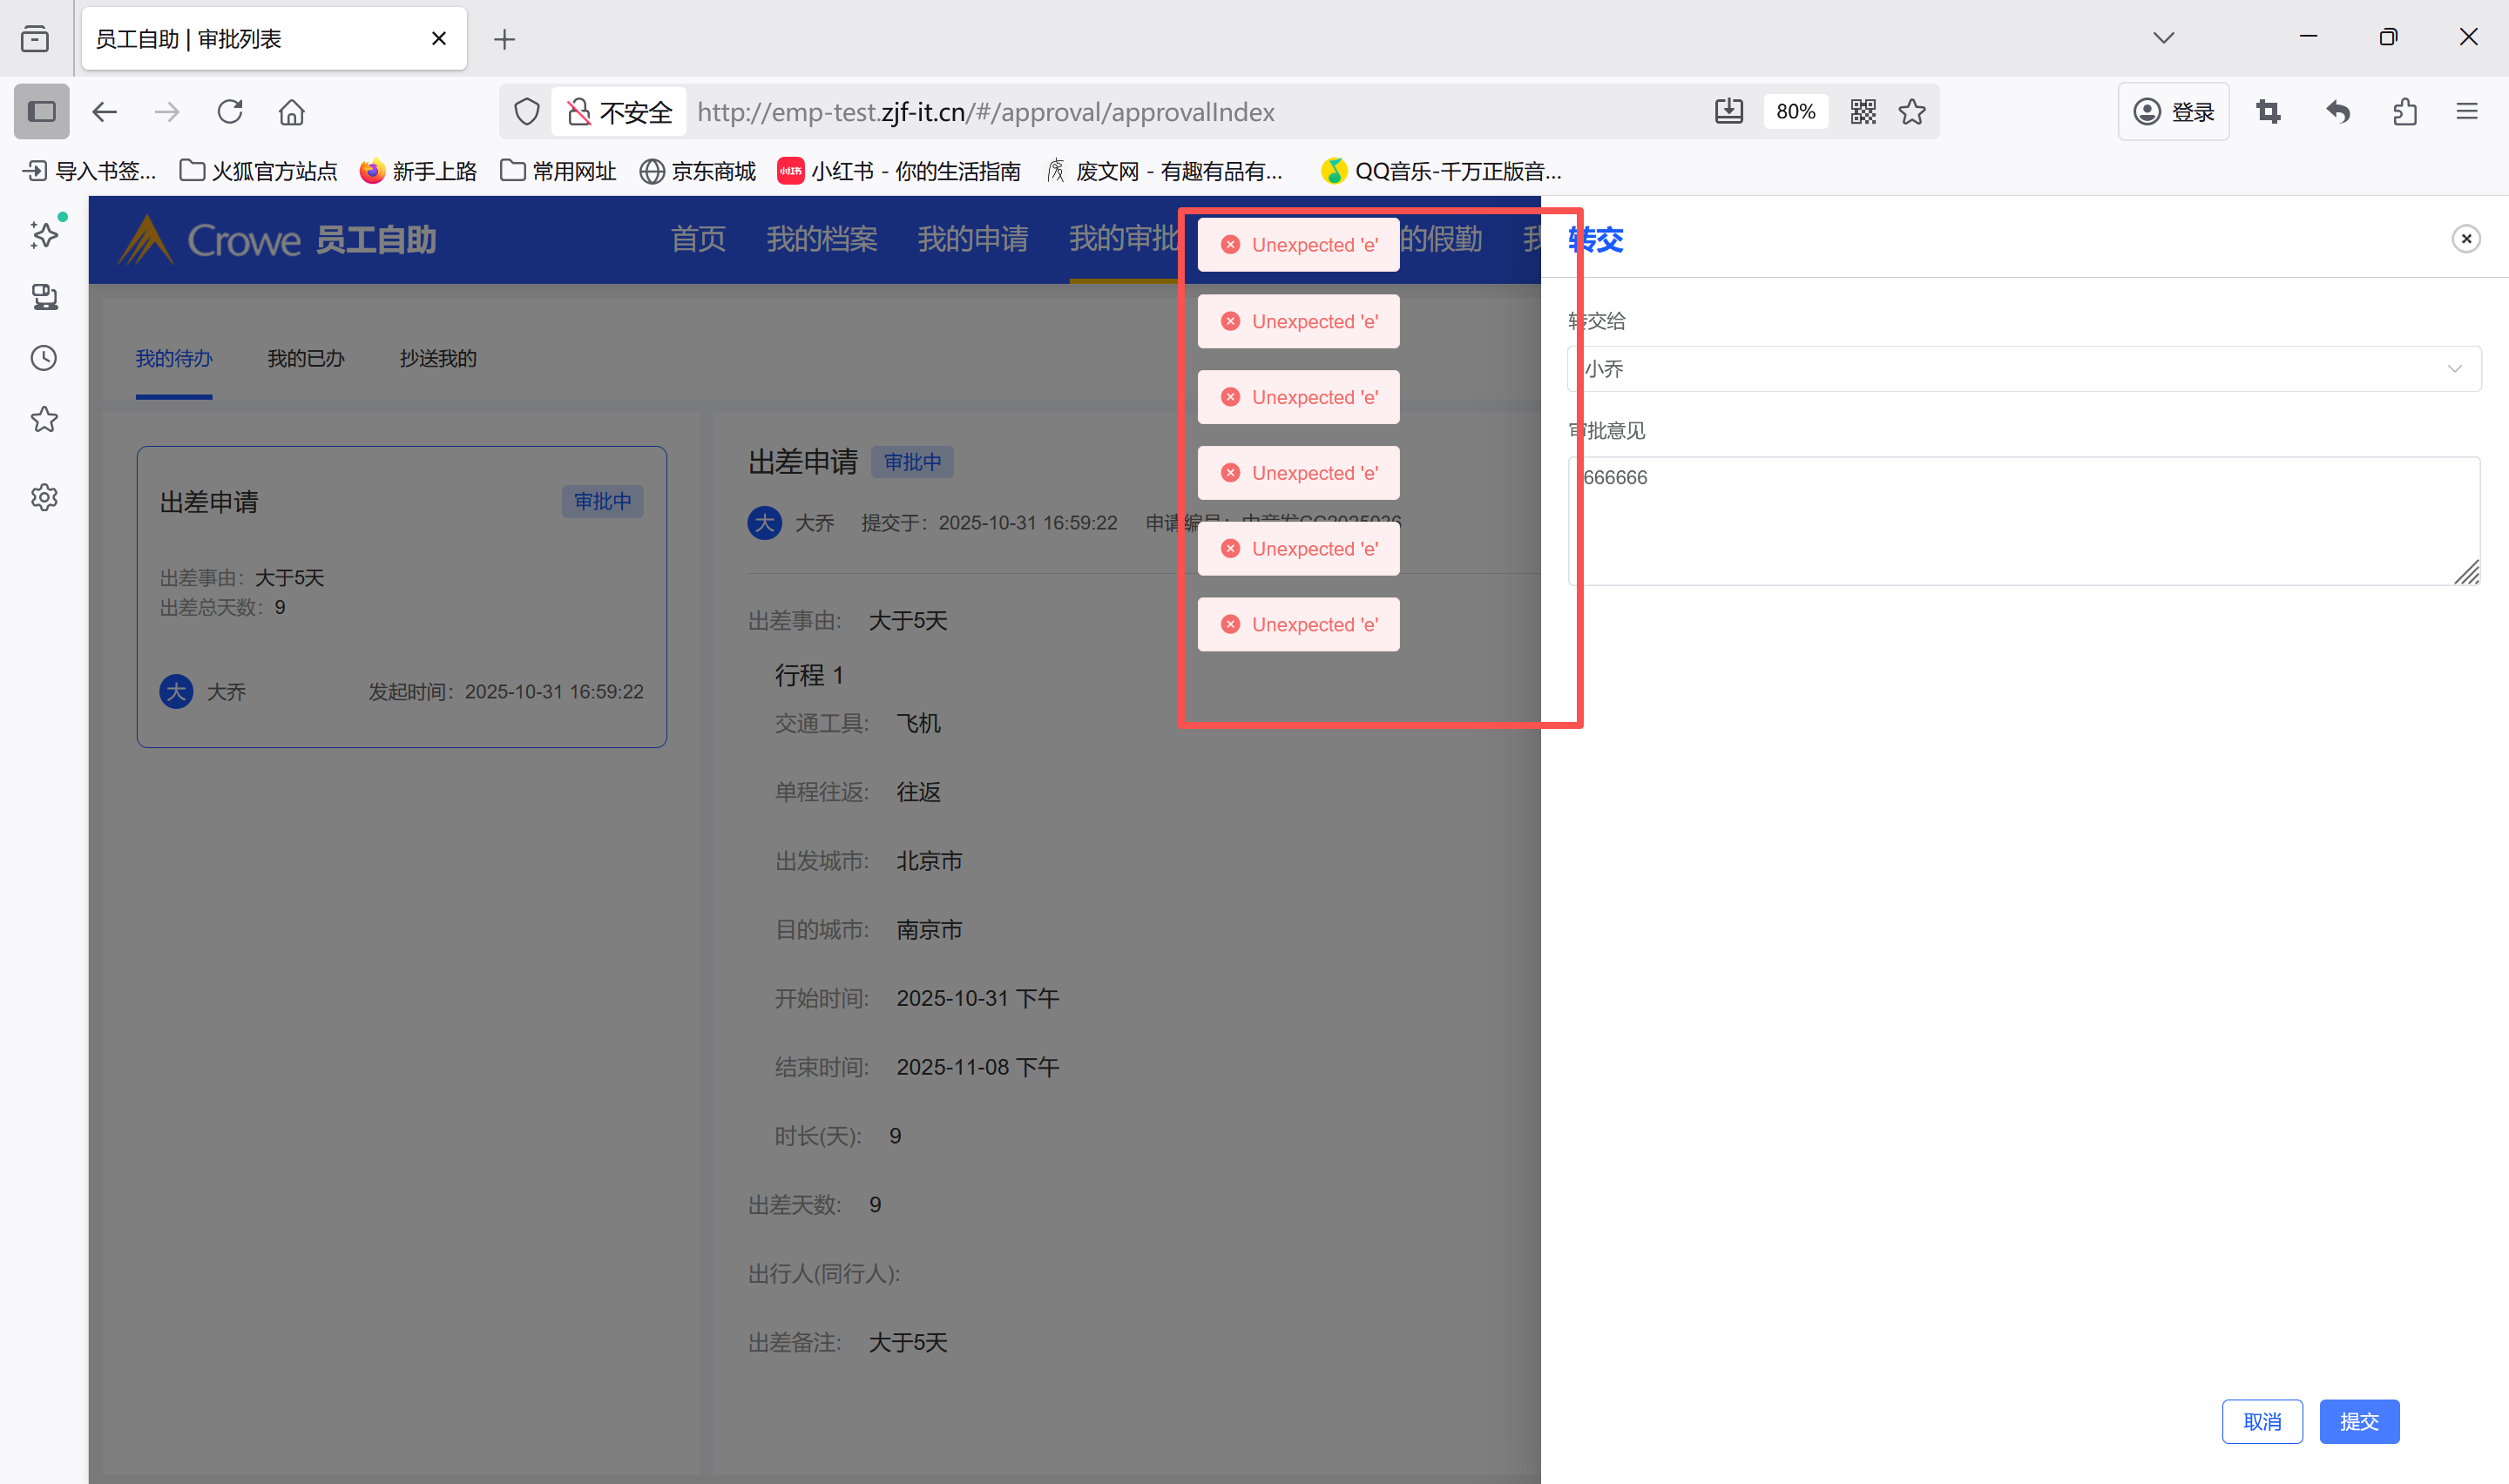Open the browser hamburger menu

(2466, 112)
